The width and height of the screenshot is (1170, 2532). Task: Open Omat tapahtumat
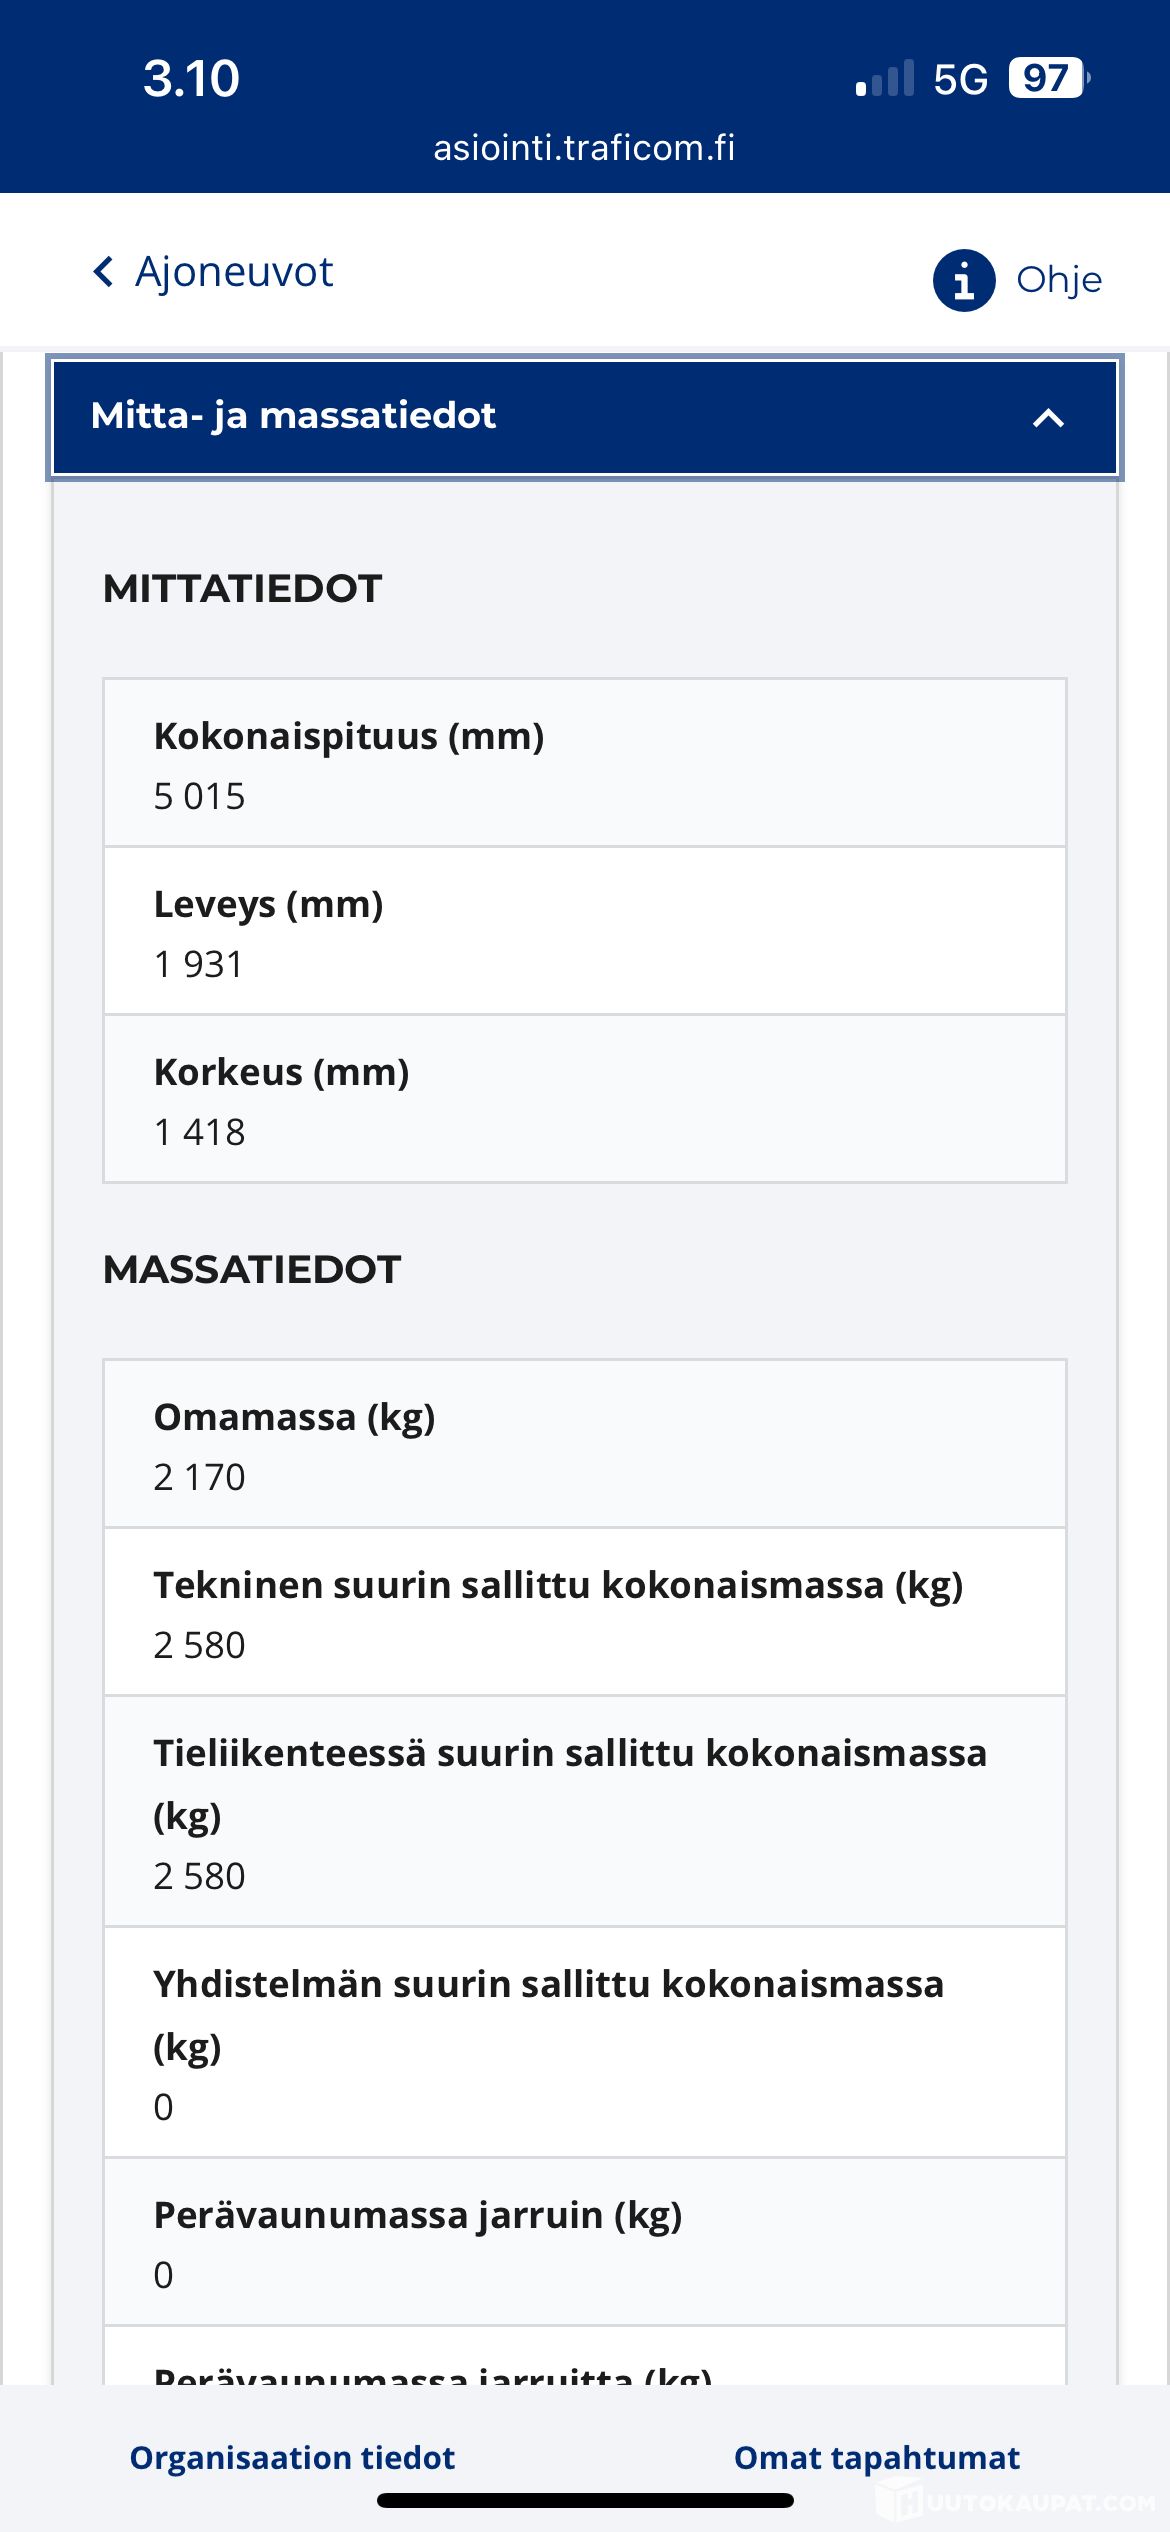[876, 2457]
